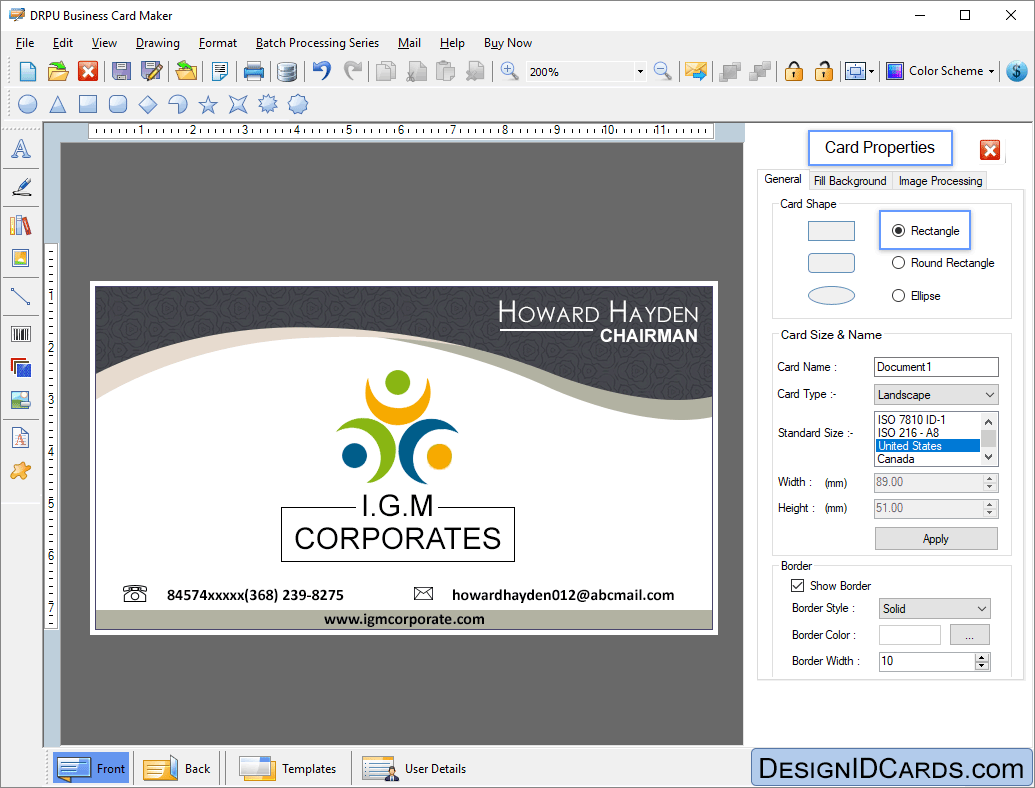
Task: Click the zoom out magnifier
Action: pos(662,71)
